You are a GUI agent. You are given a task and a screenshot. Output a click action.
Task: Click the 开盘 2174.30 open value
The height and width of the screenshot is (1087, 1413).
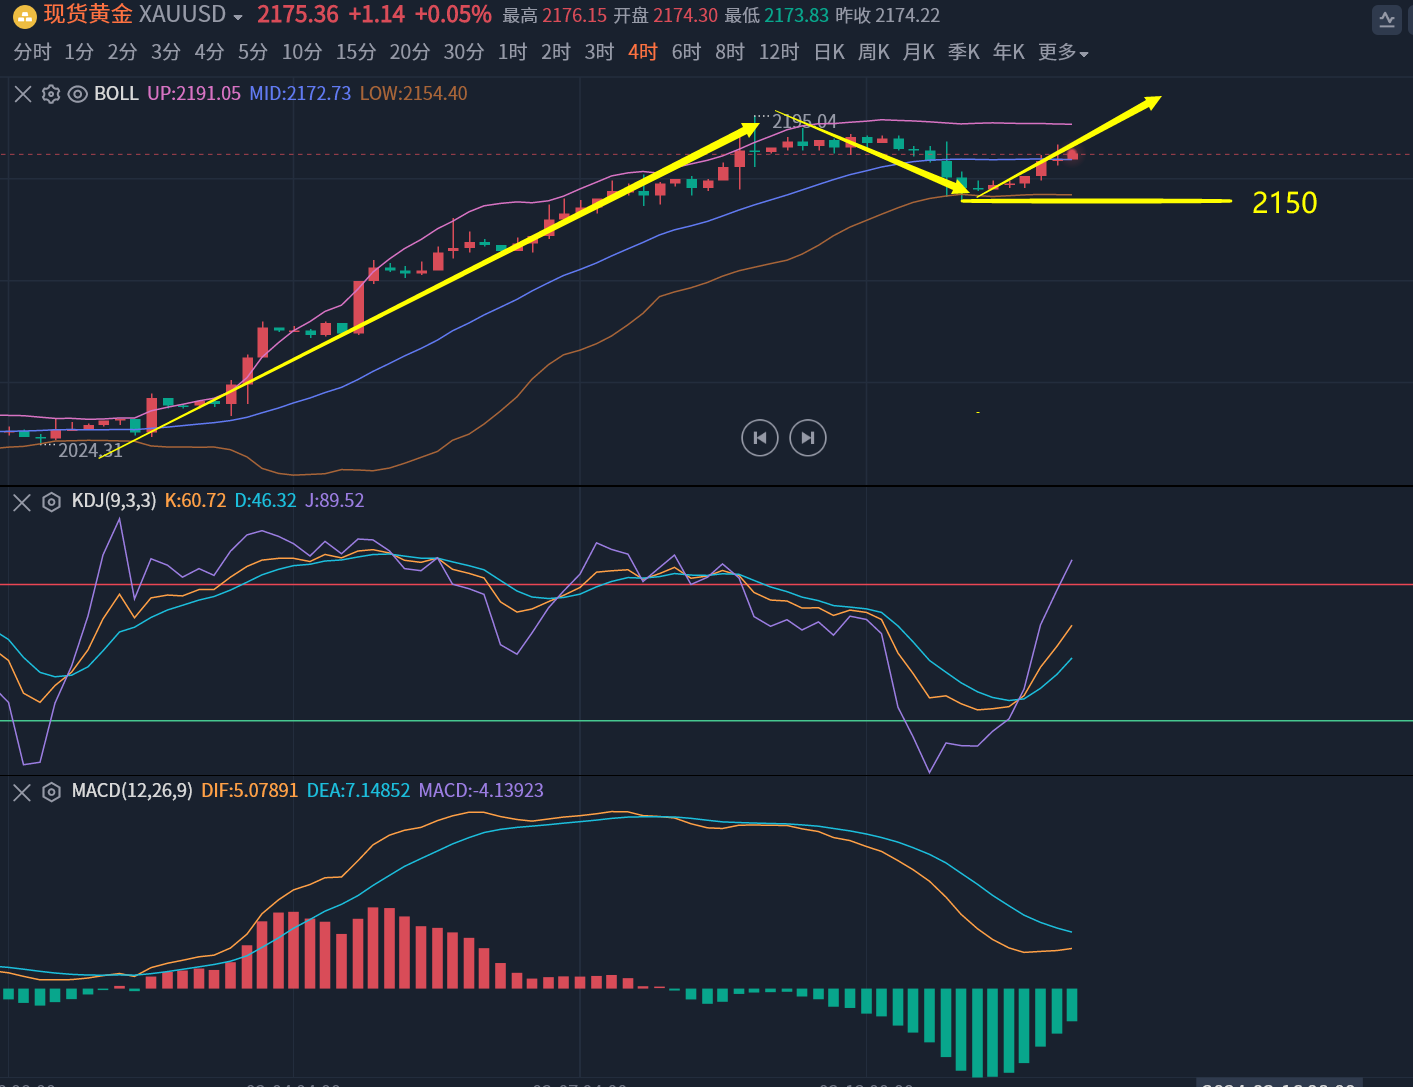665,16
